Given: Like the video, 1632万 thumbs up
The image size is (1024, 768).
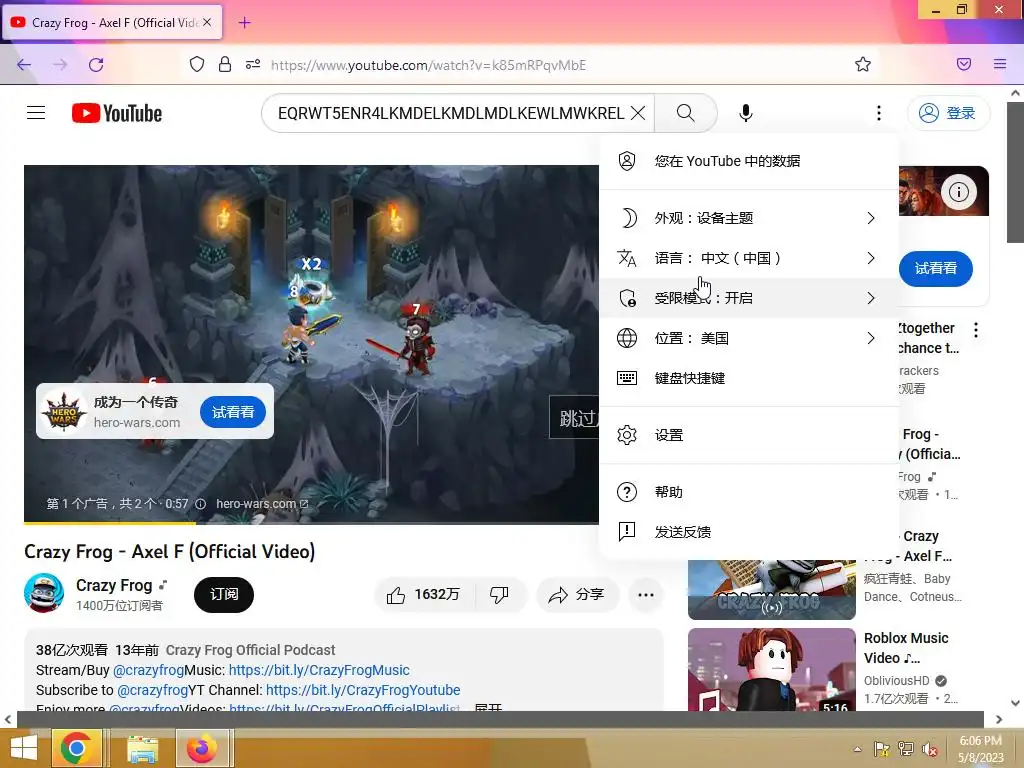Looking at the screenshot, I should (424, 595).
